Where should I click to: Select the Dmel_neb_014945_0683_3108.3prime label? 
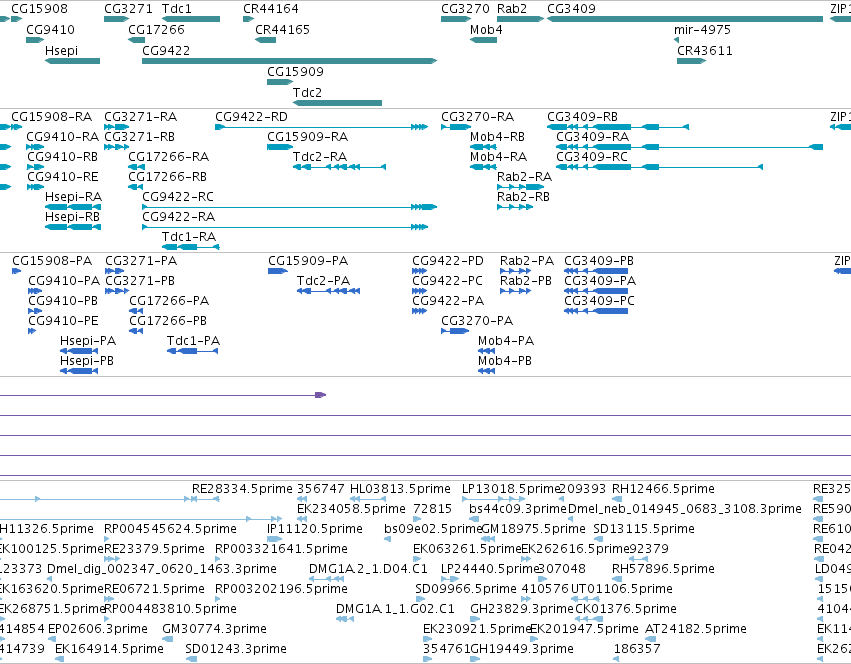685,509
